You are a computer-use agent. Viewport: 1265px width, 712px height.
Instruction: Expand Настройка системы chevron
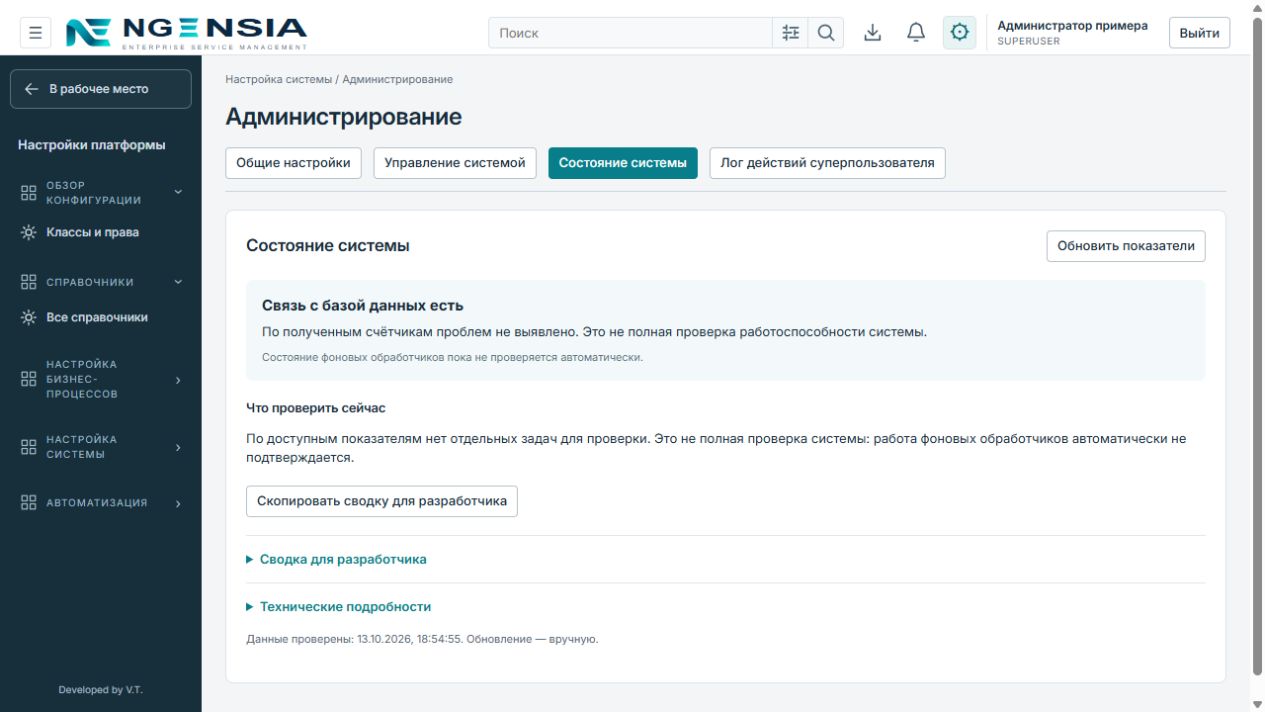[178, 447]
